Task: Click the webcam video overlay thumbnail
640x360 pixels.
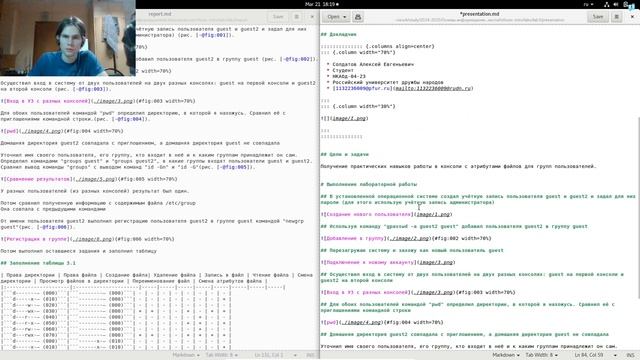Action: pyautogui.click(x=68, y=38)
